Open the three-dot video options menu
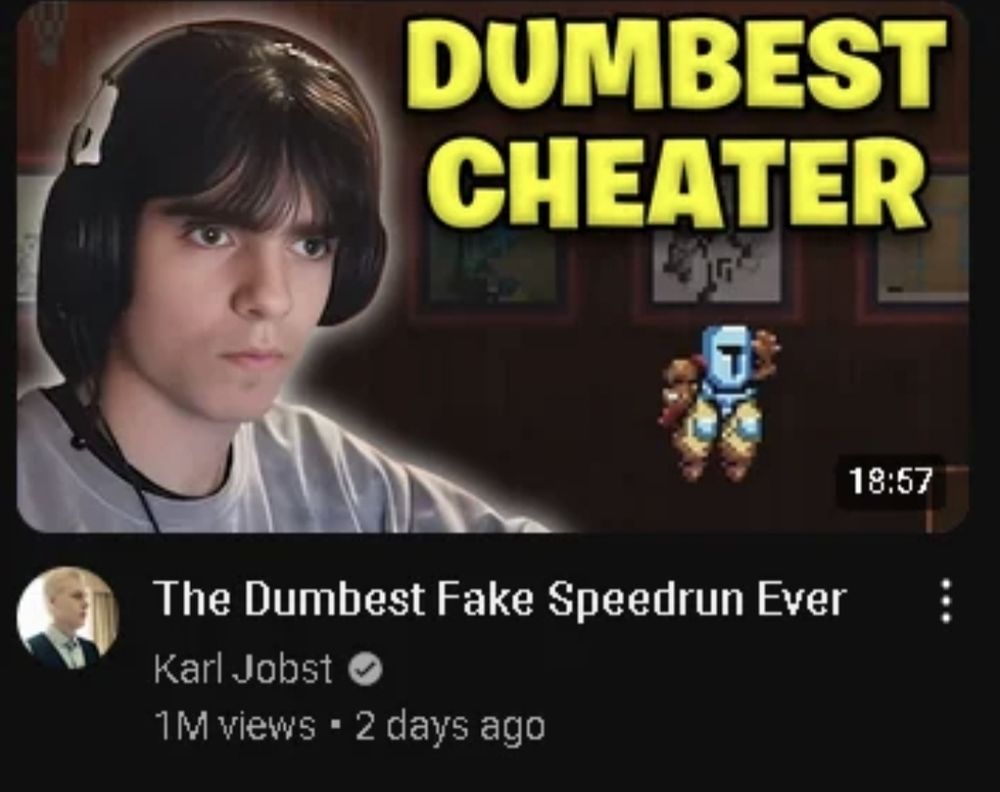This screenshot has height=792, width=1000. [x=946, y=601]
